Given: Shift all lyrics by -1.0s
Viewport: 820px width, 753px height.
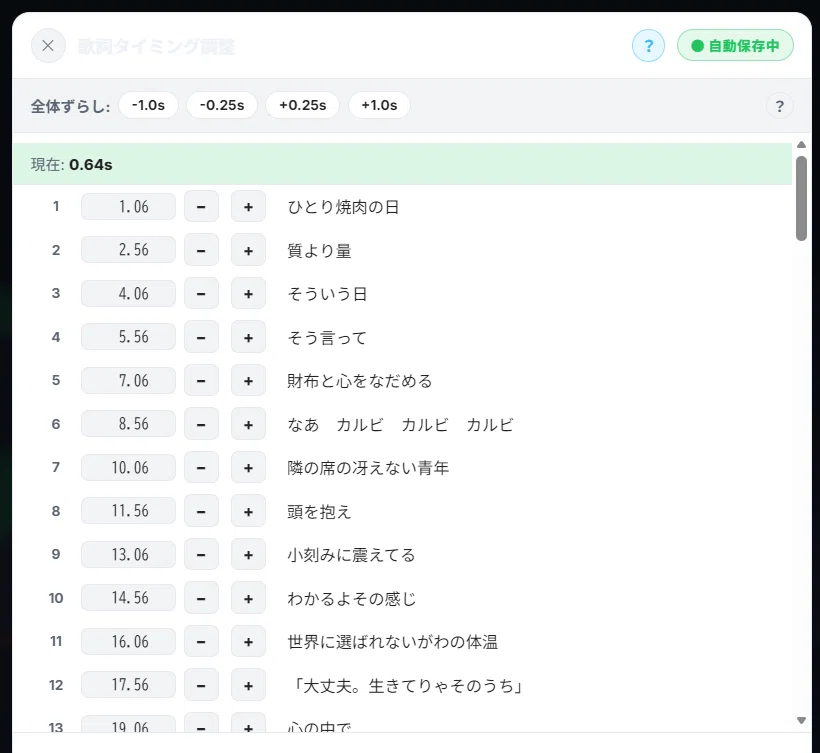Looking at the screenshot, I should (x=149, y=105).
